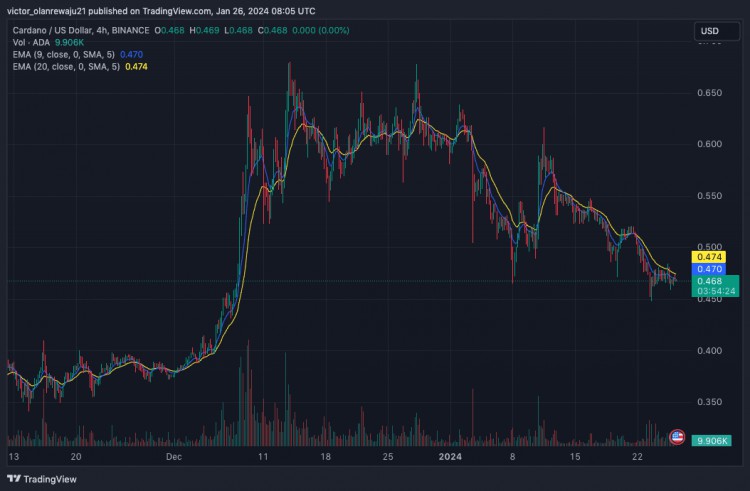
Task: Click the 0.600 price axis label
Action: tap(709, 144)
